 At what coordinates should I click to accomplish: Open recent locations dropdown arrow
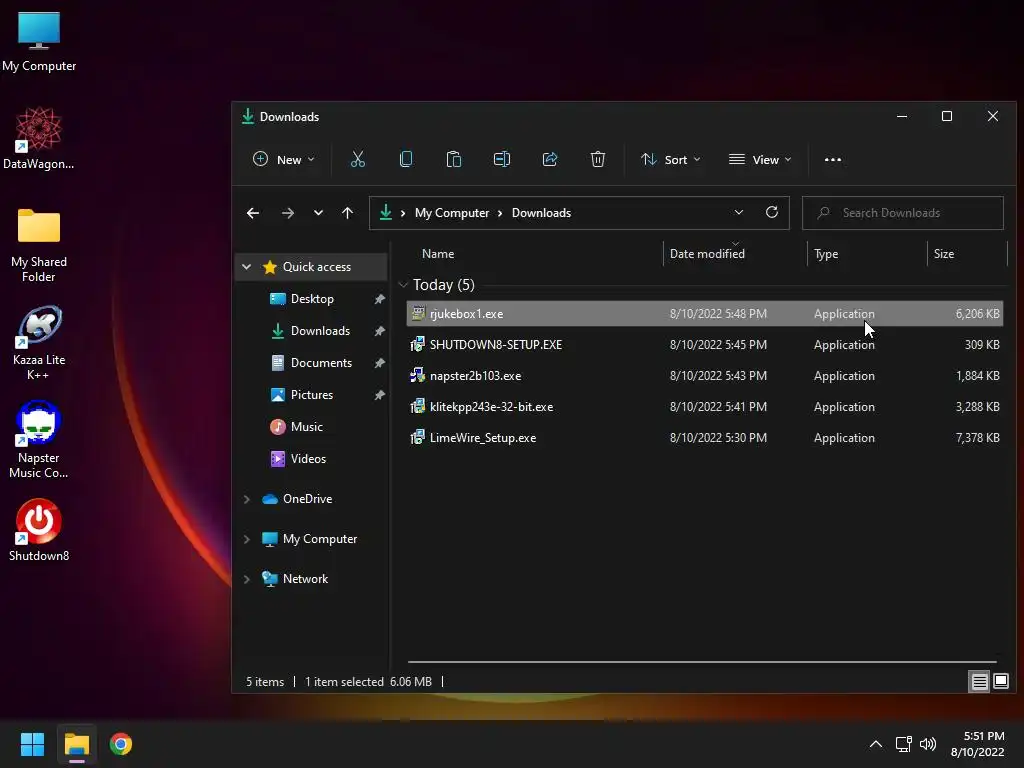[318, 213]
